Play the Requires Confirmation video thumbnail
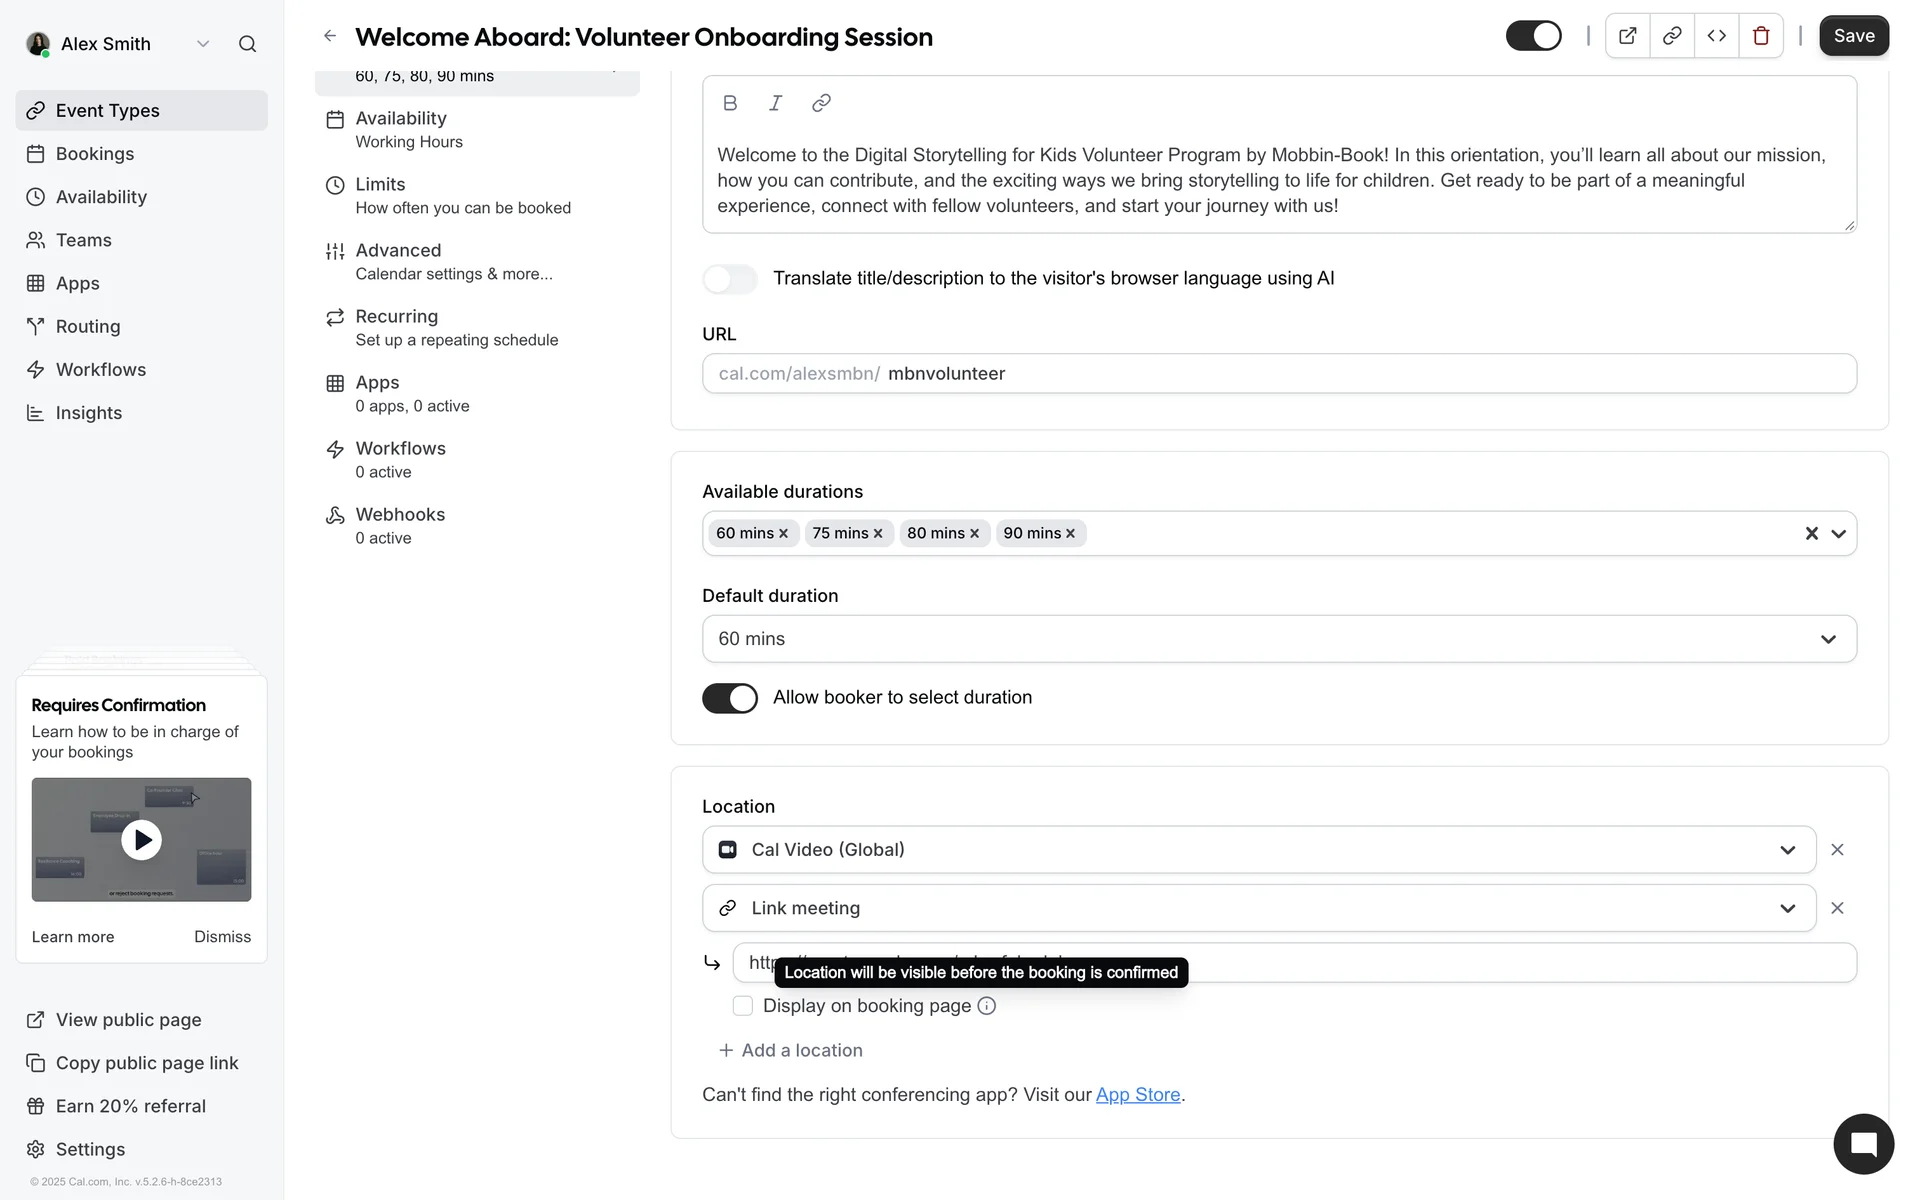The image size is (1920, 1200). coord(141,840)
